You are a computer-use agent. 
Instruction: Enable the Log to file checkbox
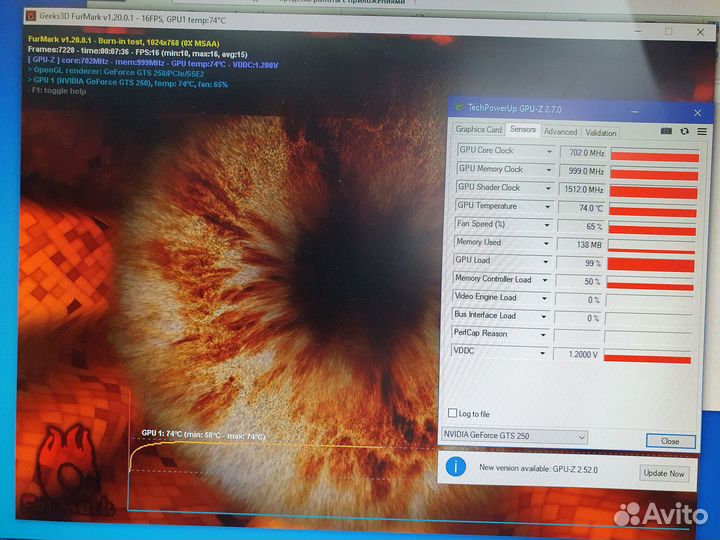point(452,413)
